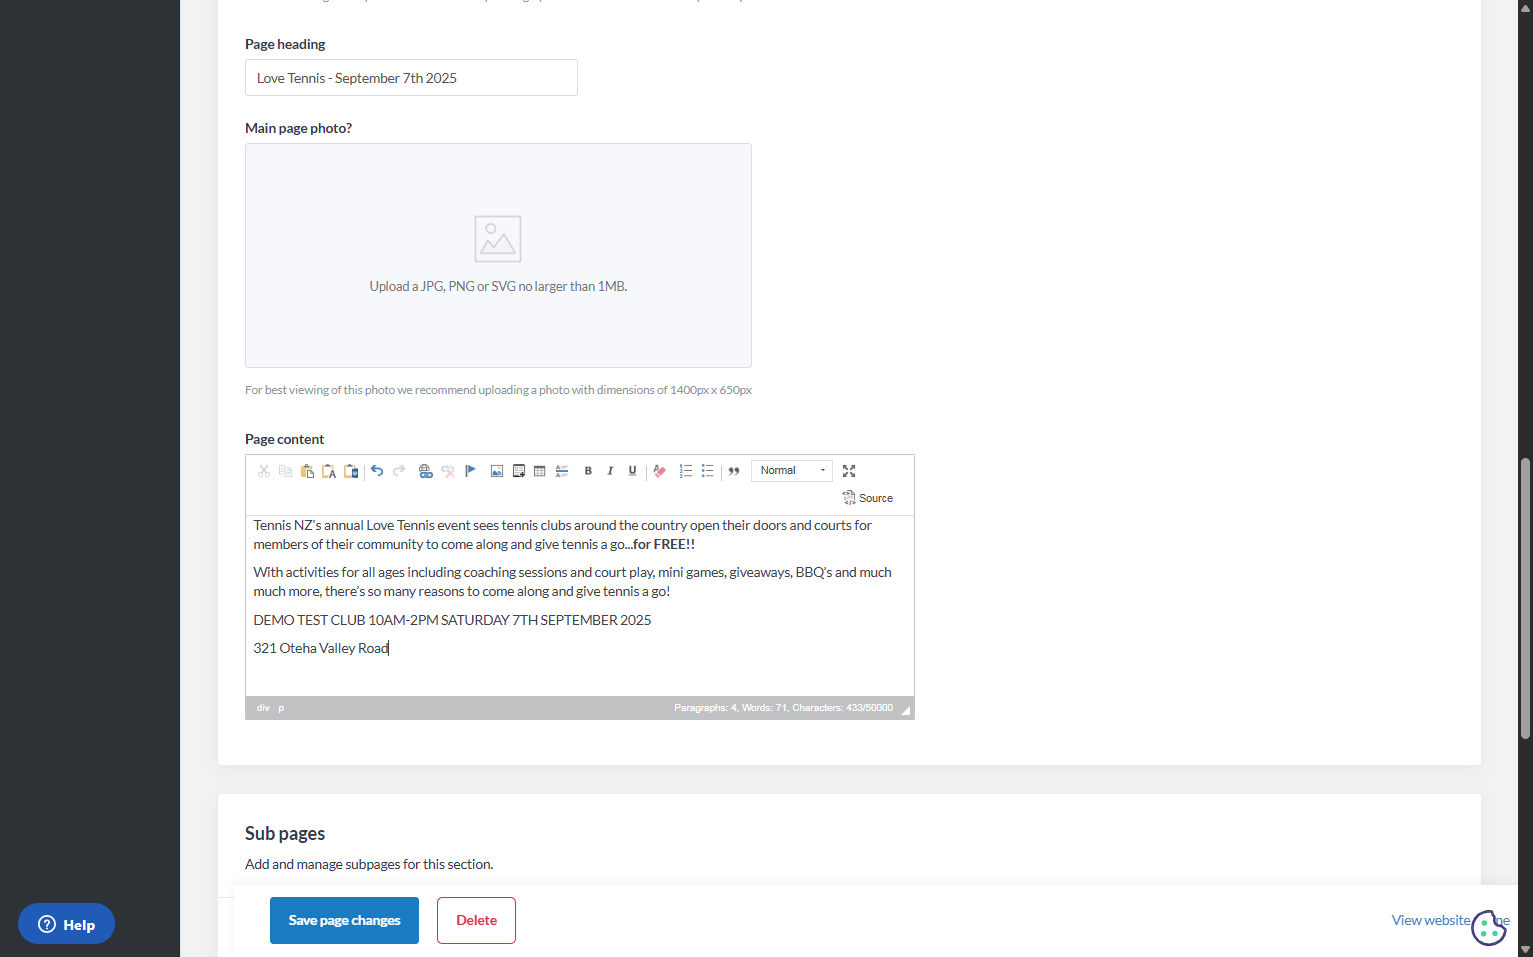
Task: Click the page vertical scrollbar
Action: click(1525, 598)
